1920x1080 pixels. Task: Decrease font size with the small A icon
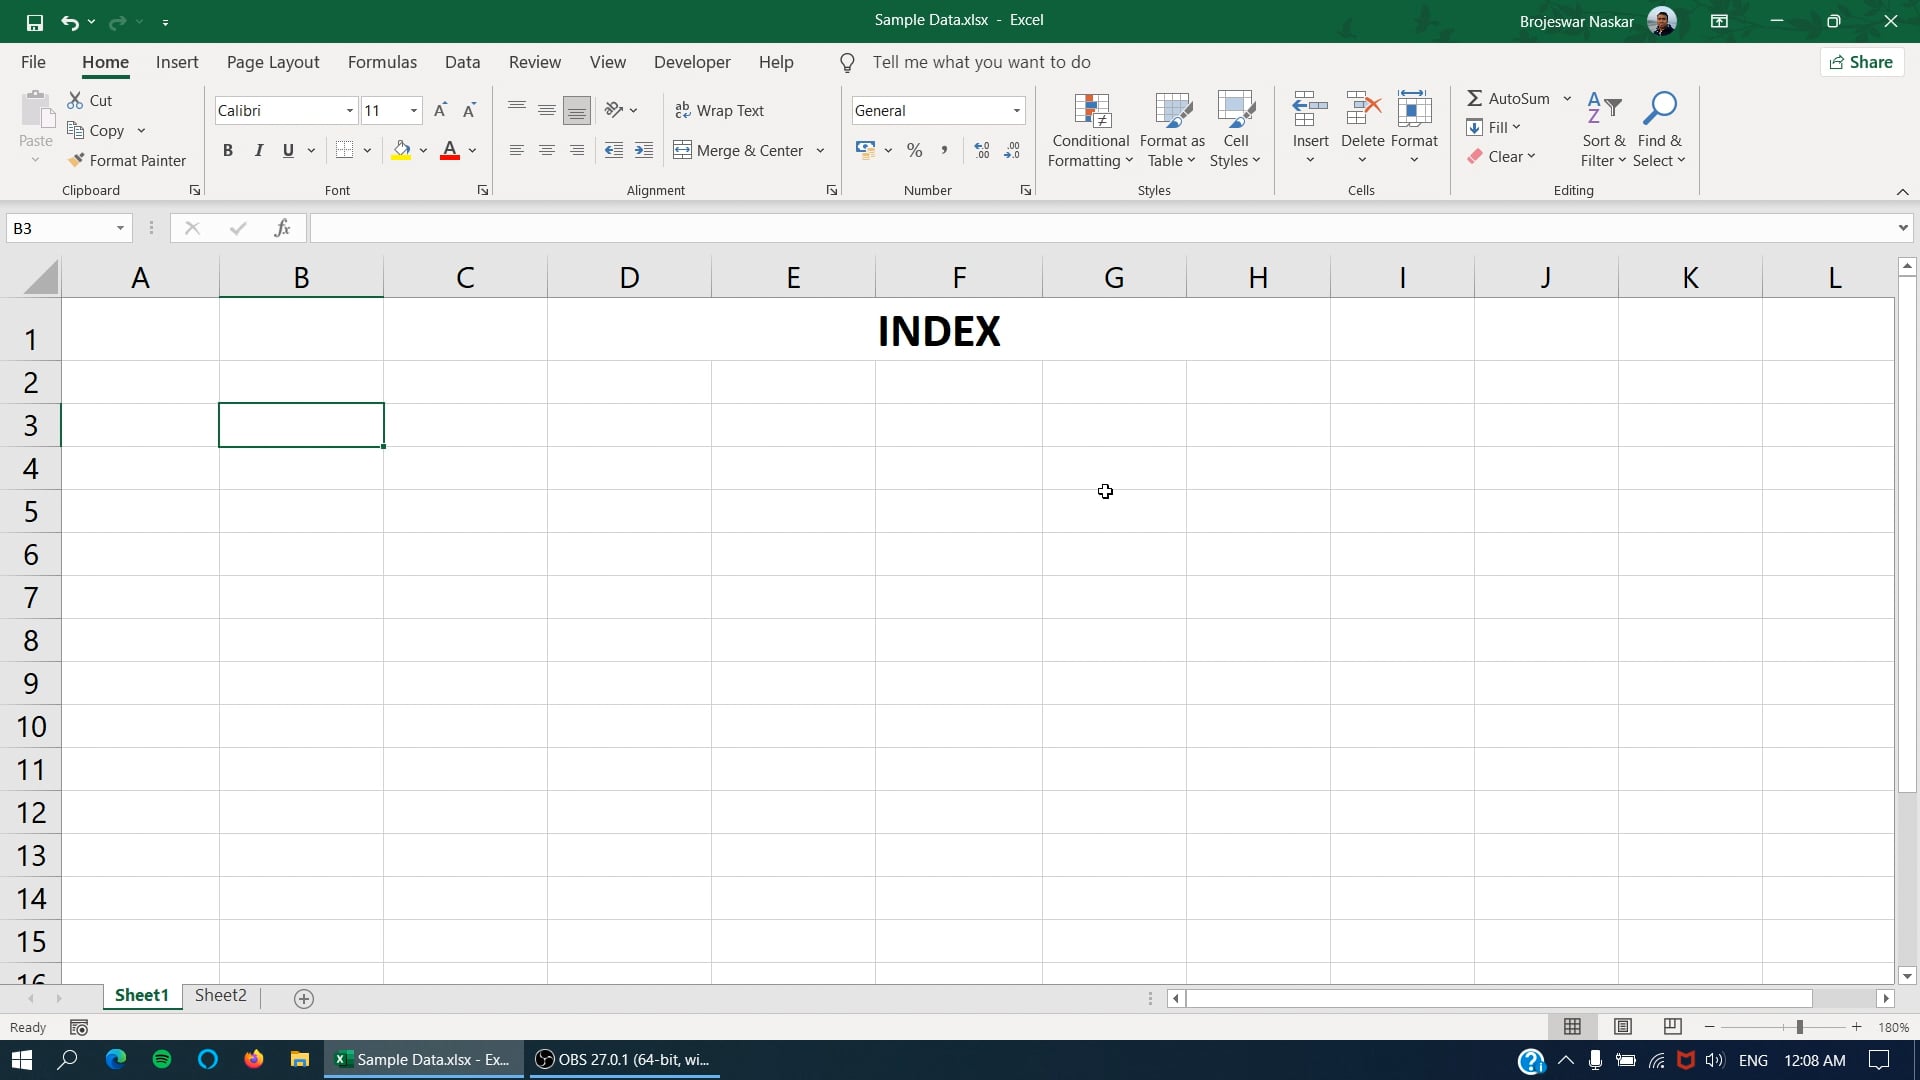click(469, 110)
